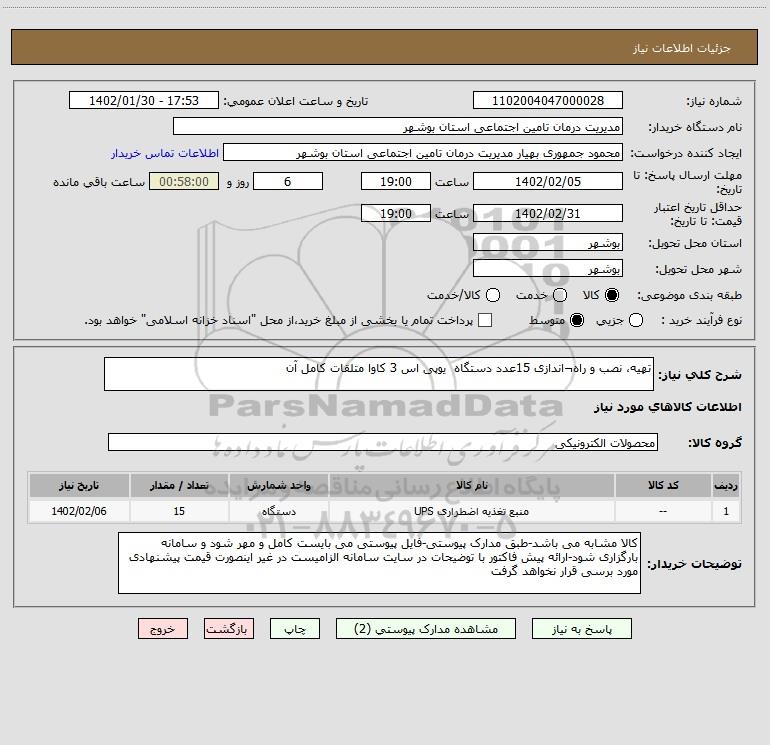Click the اطلاعات کالاهای مورد نیاز heading
This screenshot has width=770, height=745.
(668, 407)
